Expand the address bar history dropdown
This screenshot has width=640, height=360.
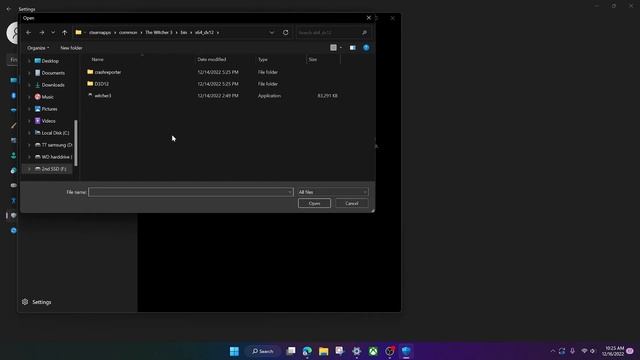(272, 32)
